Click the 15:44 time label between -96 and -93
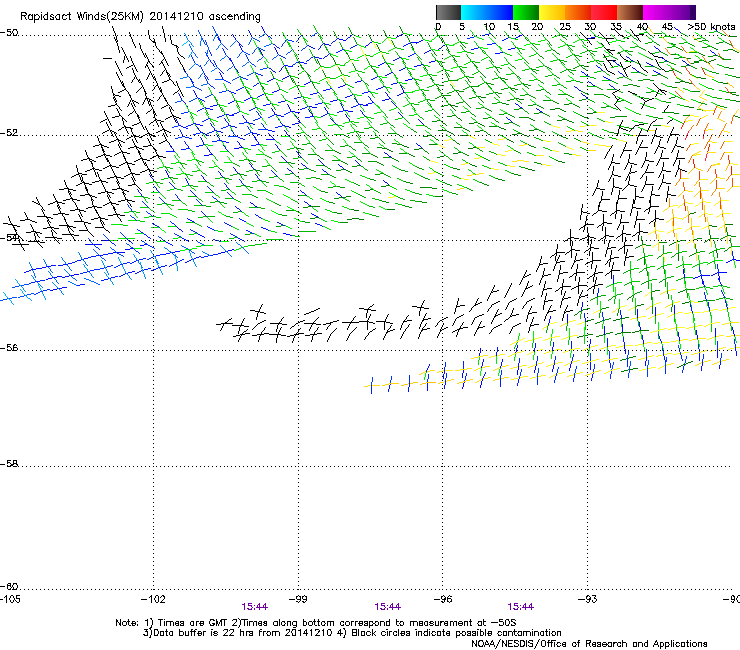Image resolution: width=740 pixels, height=650 pixels. point(521,607)
